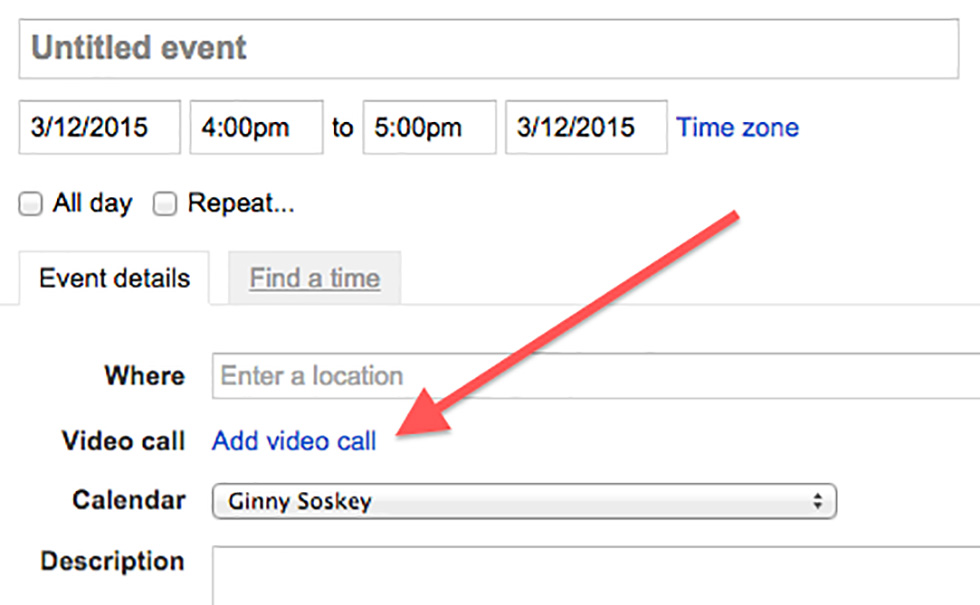Click the Repeat... label text
980x605 pixels.
pyautogui.click(x=241, y=203)
